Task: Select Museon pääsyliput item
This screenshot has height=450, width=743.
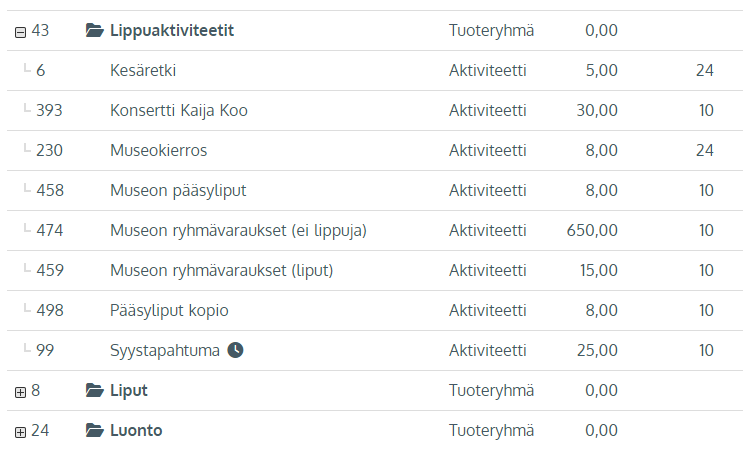Action: (x=178, y=190)
